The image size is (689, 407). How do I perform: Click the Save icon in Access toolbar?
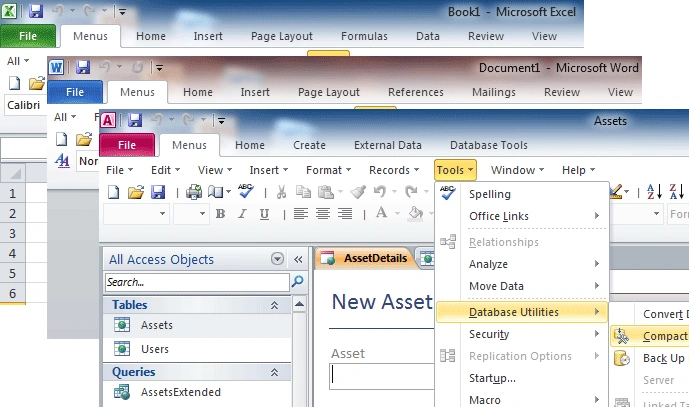158,192
